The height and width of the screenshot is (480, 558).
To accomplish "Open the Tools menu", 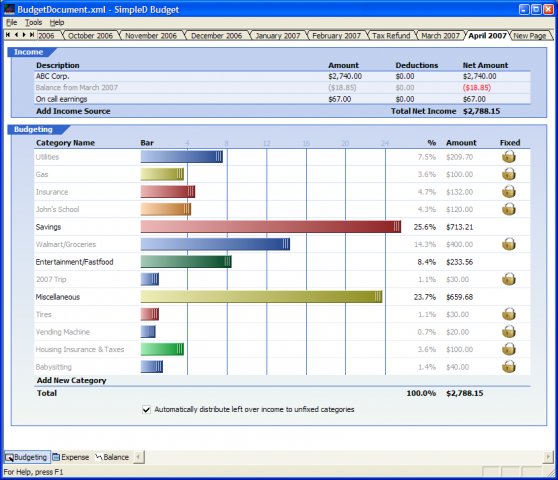I will pyautogui.click(x=33, y=22).
